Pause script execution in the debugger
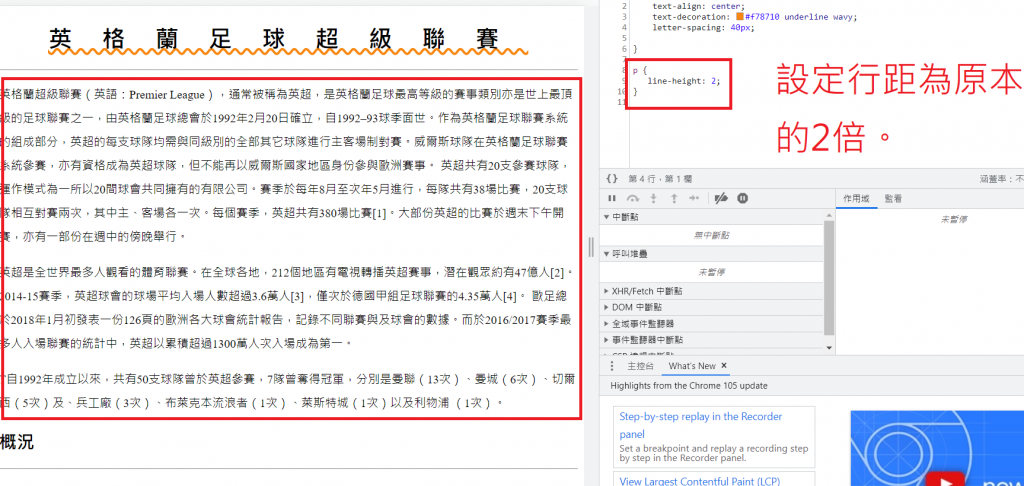Image resolution: width=1024 pixels, height=486 pixels. (x=612, y=198)
